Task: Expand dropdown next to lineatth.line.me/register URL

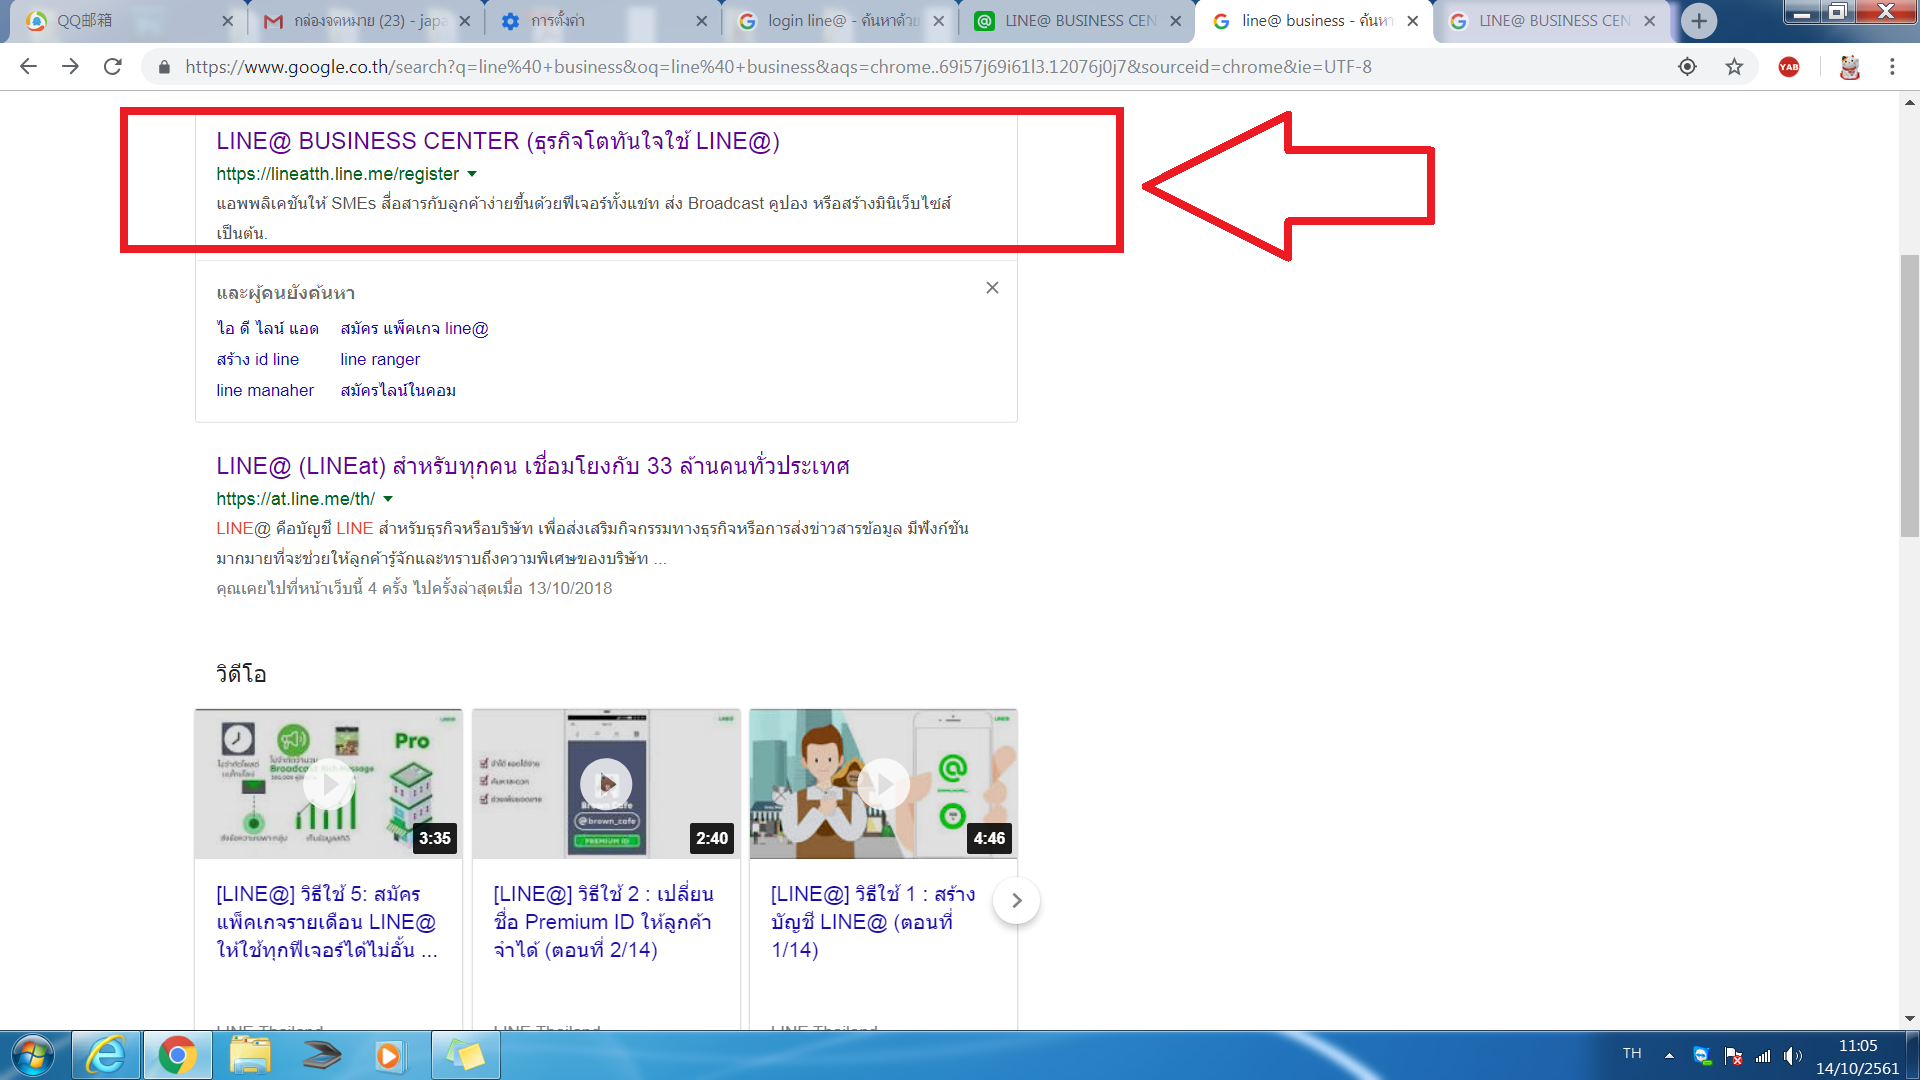Action: tap(472, 174)
